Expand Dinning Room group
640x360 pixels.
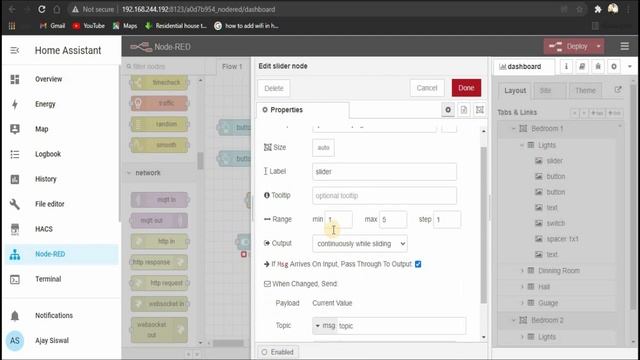[x=522, y=271]
